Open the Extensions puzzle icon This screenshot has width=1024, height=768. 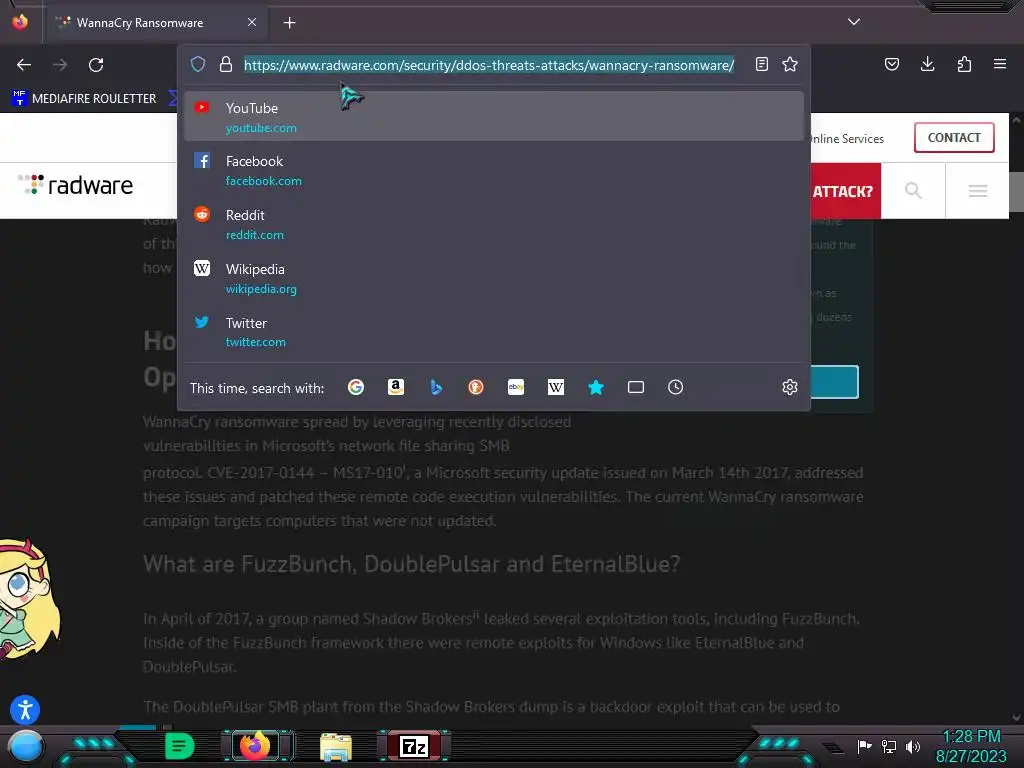964,64
